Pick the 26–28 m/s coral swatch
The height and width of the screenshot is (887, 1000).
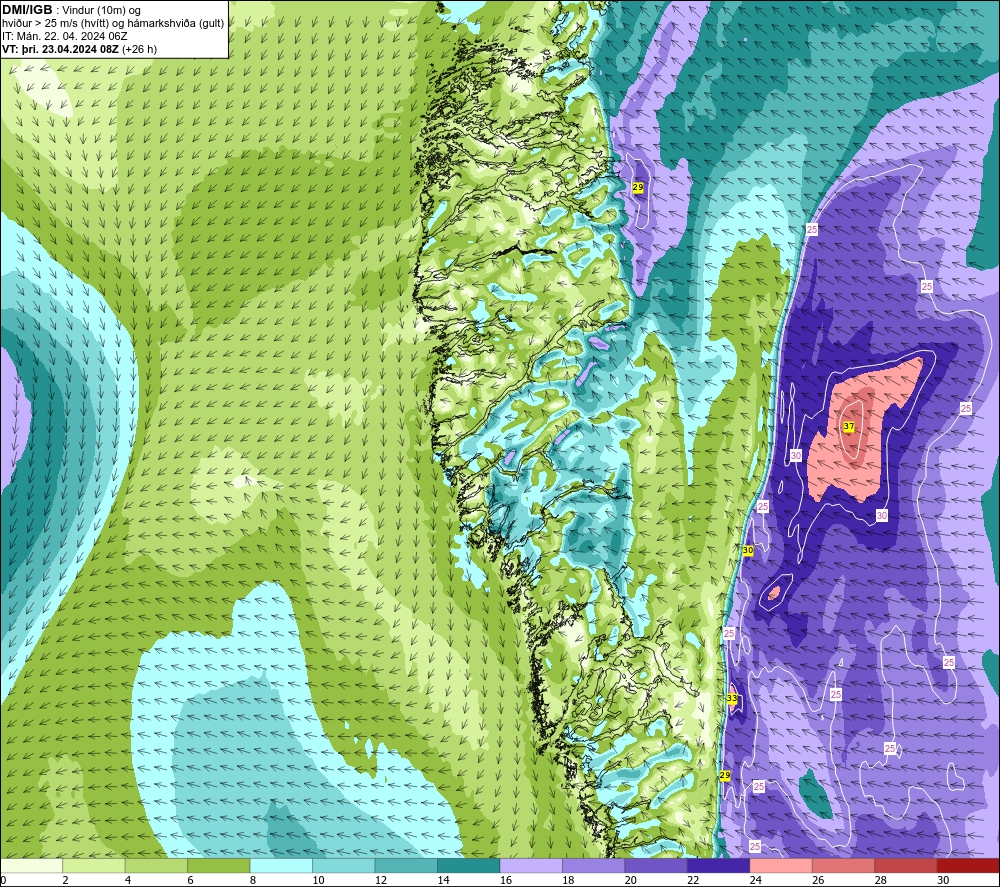coord(844,865)
